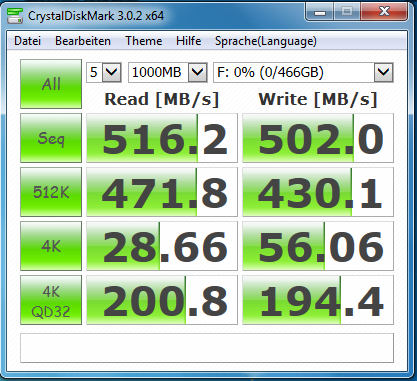Screen dimensions: 417x381
Task: Start the 4K random test
Action: (x=51, y=246)
